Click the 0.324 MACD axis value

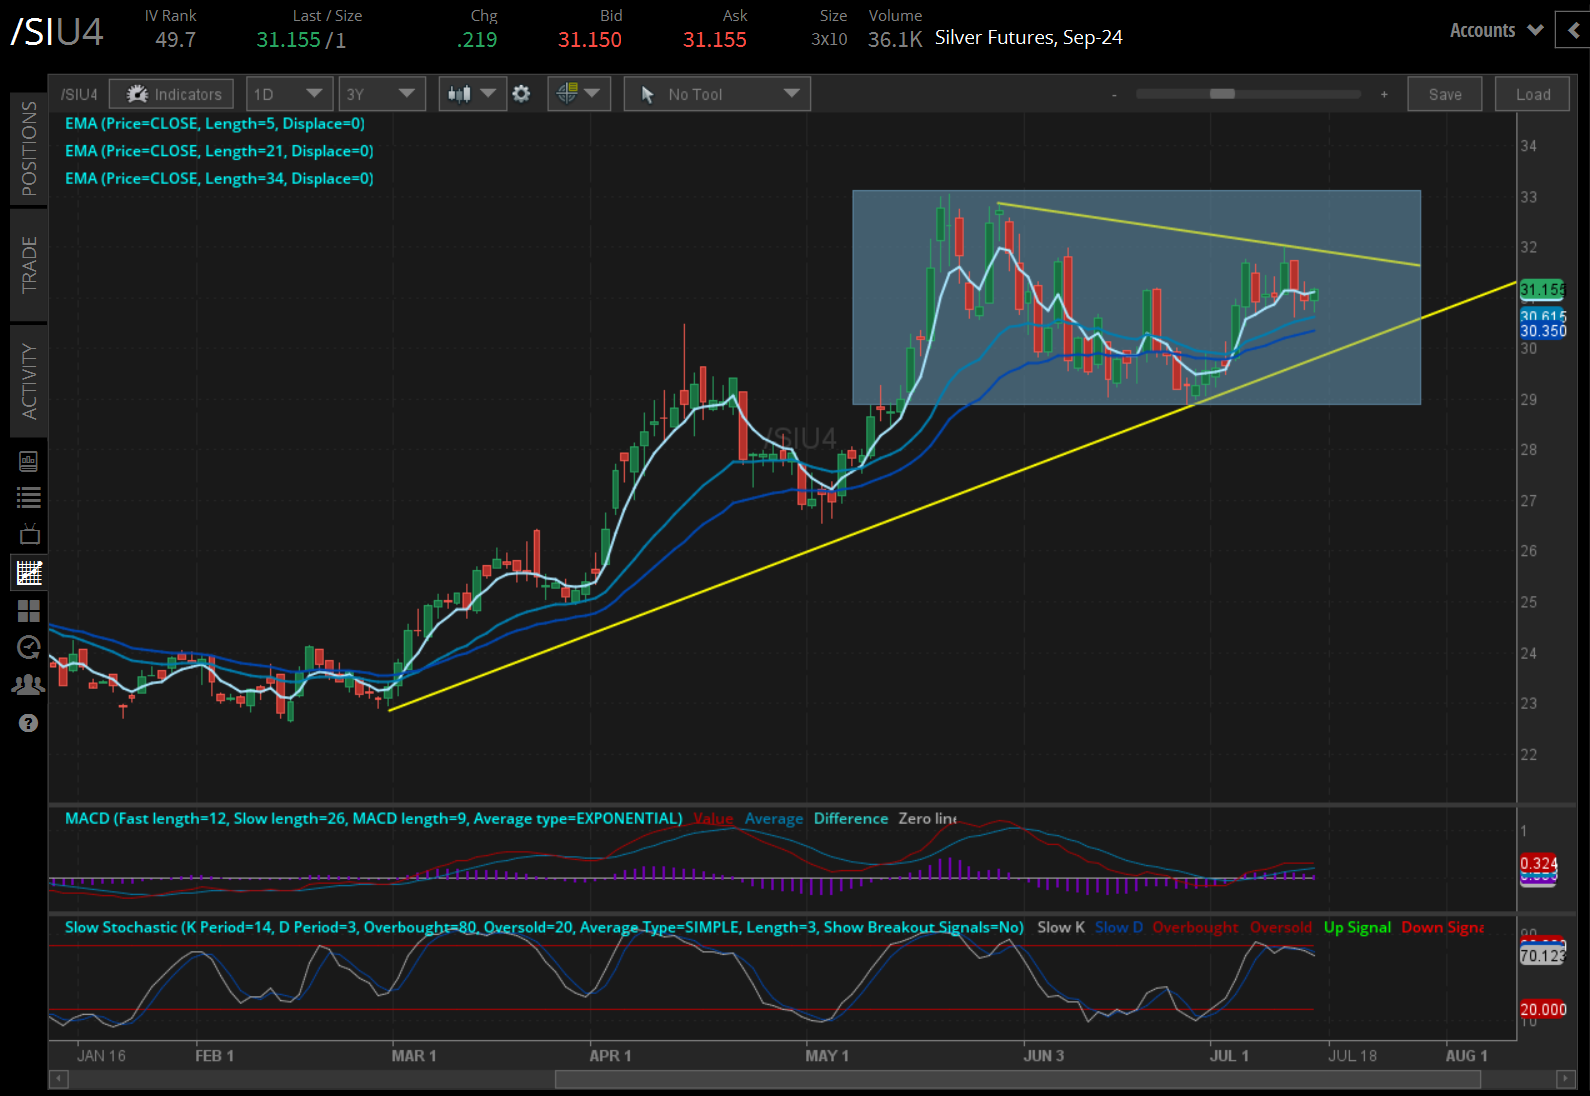(x=1538, y=863)
